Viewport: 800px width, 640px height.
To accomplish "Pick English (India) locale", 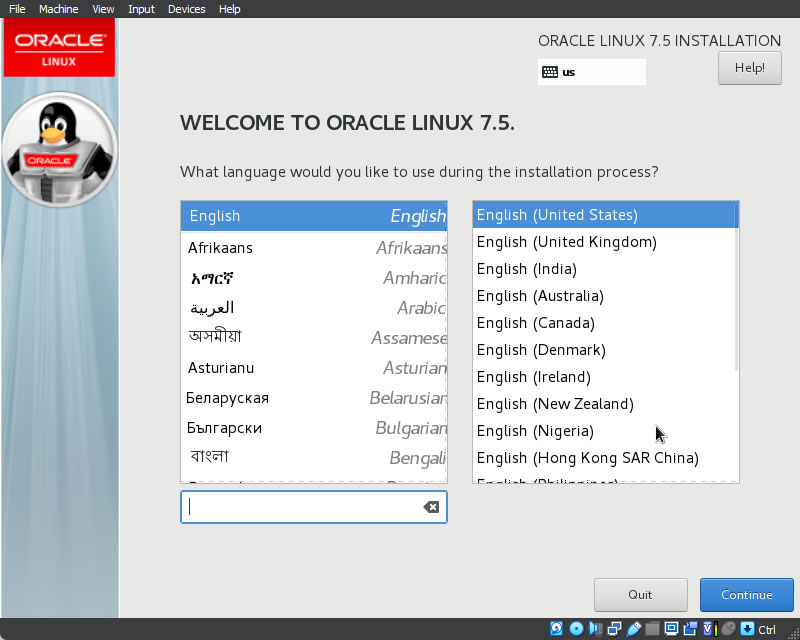I will pyautogui.click(x=605, y=269).
